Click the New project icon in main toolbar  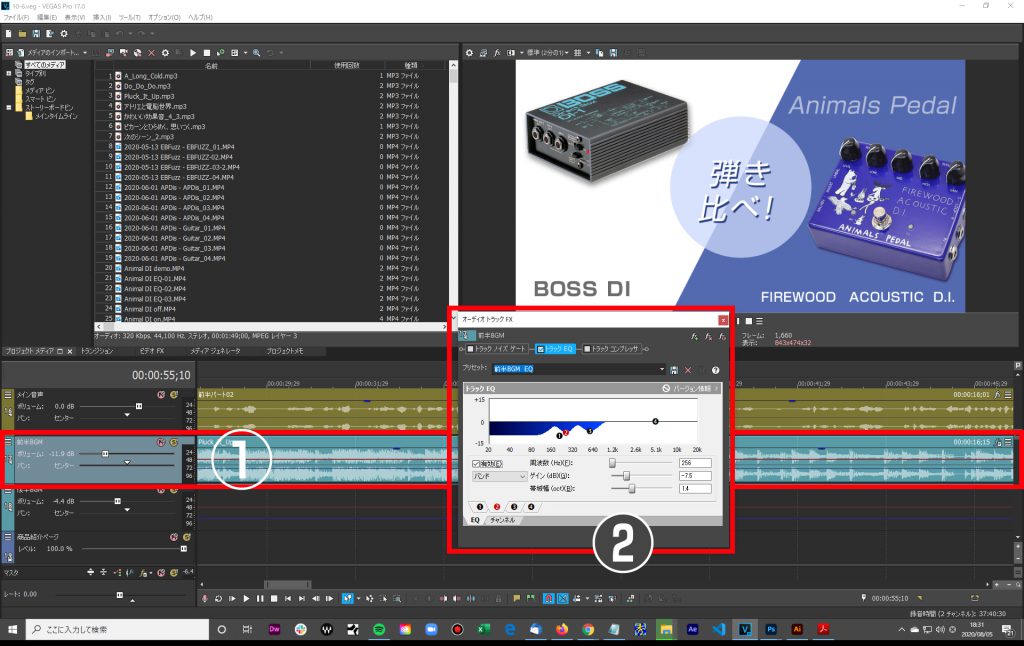[x=8, y=33]
